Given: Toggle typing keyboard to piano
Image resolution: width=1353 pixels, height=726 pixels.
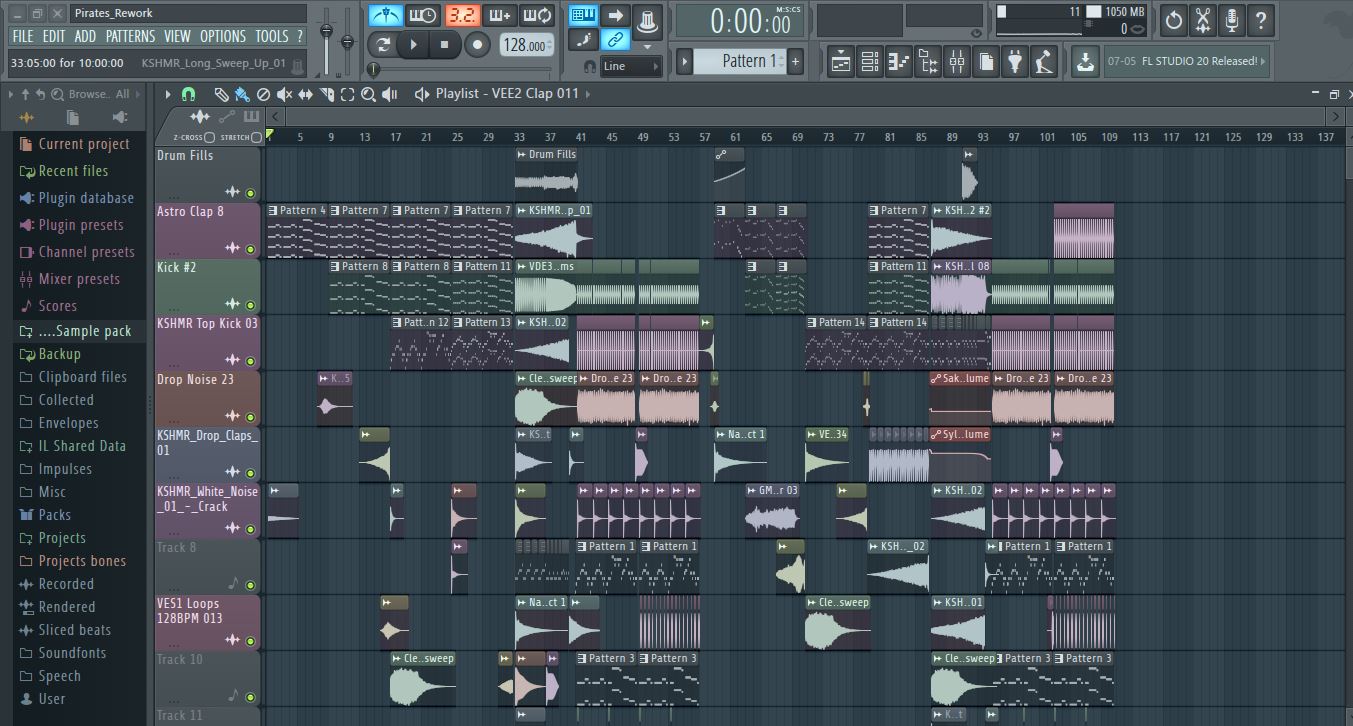Looking at the screenshot, I should tap(584, 15).
